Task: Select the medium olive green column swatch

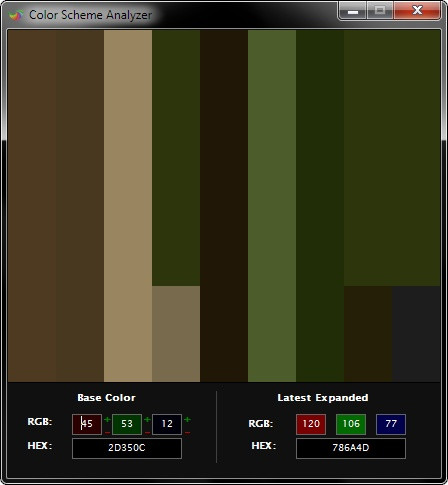Action: 272,206
